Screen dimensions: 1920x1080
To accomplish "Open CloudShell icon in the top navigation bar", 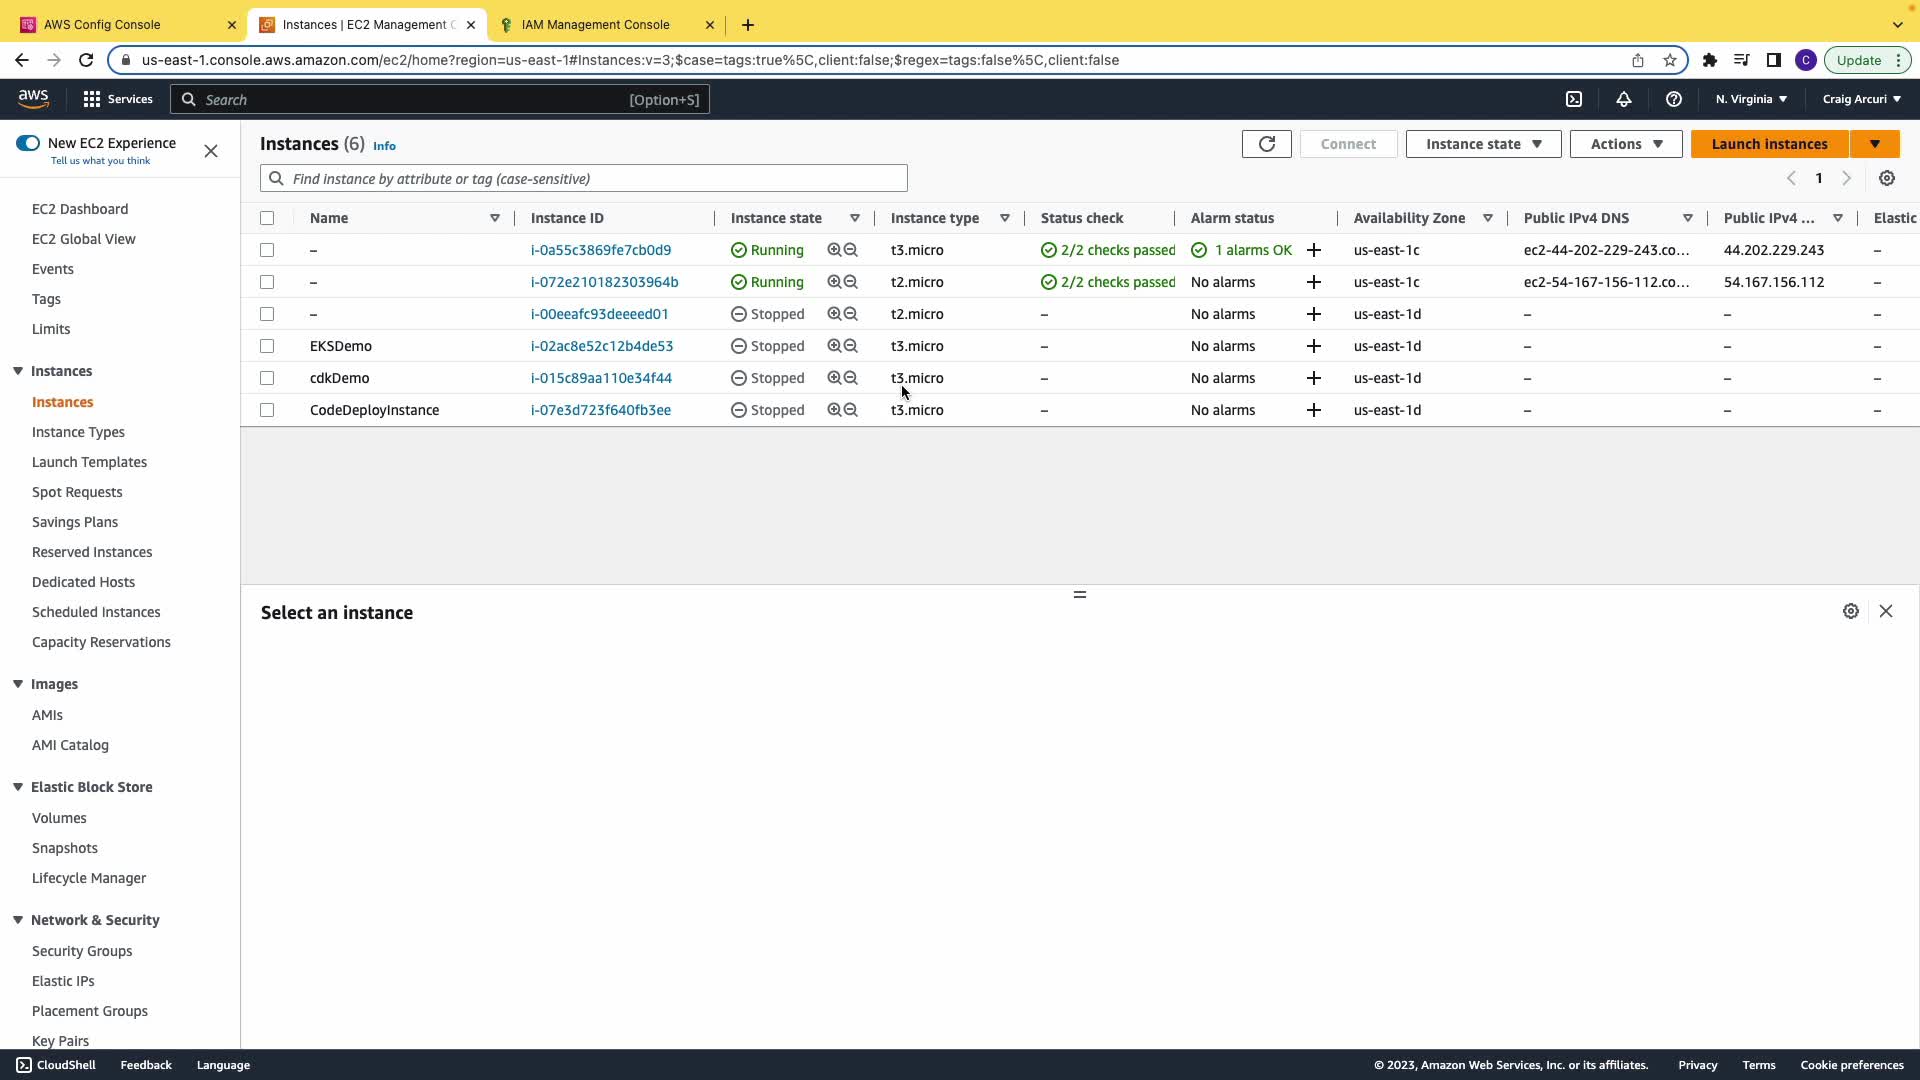I will click(x=1573, y=99).
